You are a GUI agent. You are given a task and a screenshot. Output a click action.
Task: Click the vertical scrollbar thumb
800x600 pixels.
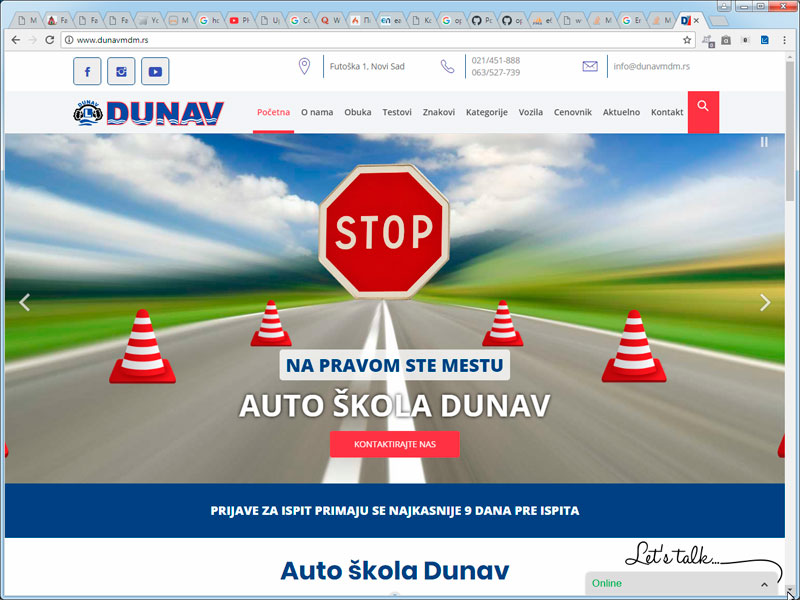click(790, 130)
